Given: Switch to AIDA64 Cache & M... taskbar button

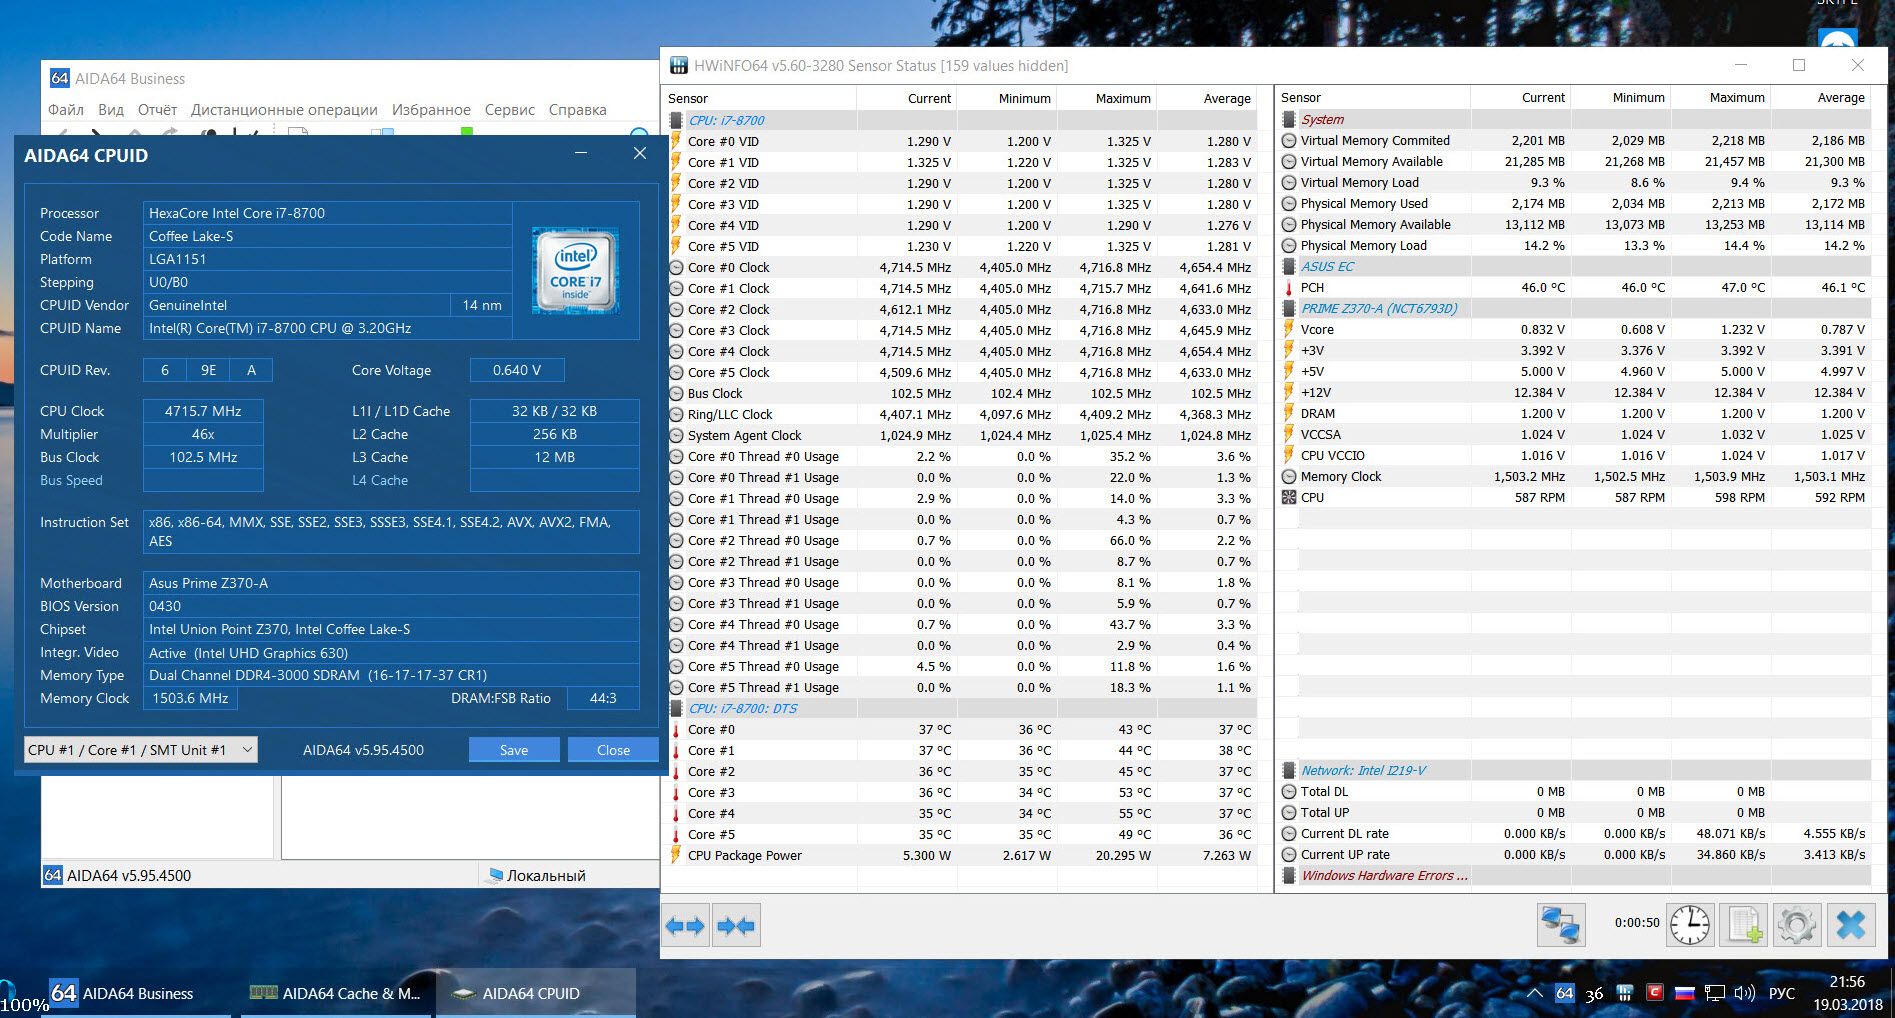Looking at the screenshot, I should click(x=336, y=993).
